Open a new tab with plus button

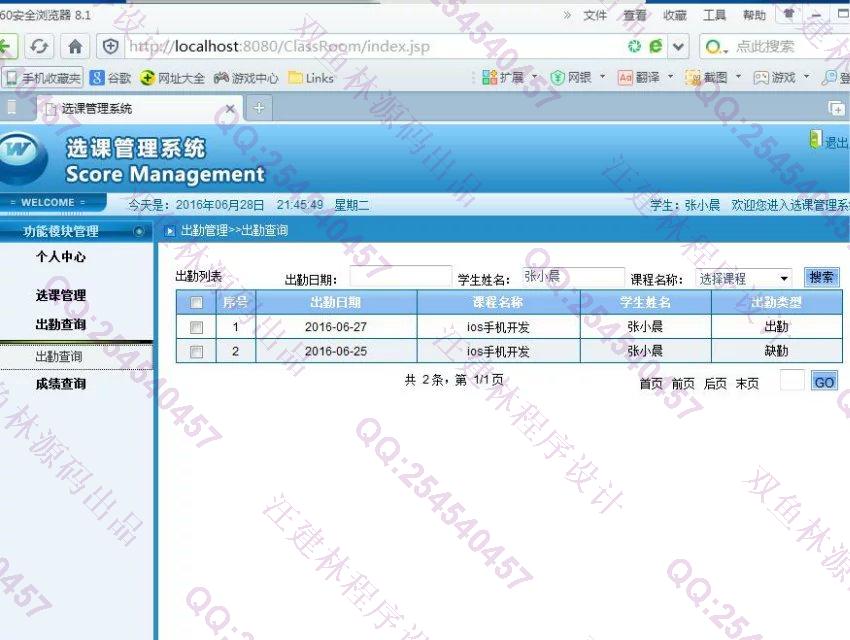click(x=259, y=108)
